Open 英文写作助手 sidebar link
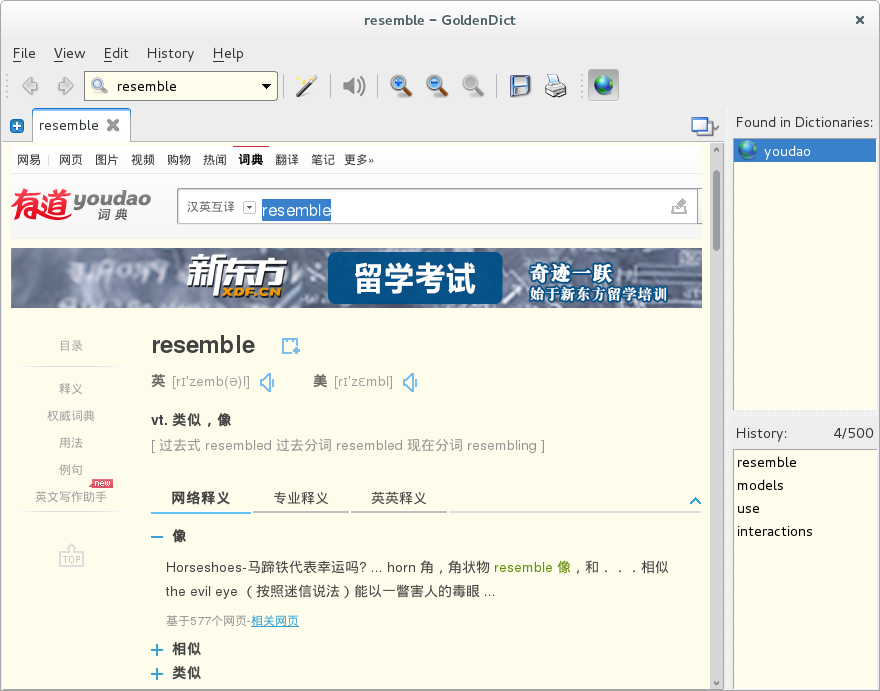Viewport: 880px width, 691px height. point(71,497)
